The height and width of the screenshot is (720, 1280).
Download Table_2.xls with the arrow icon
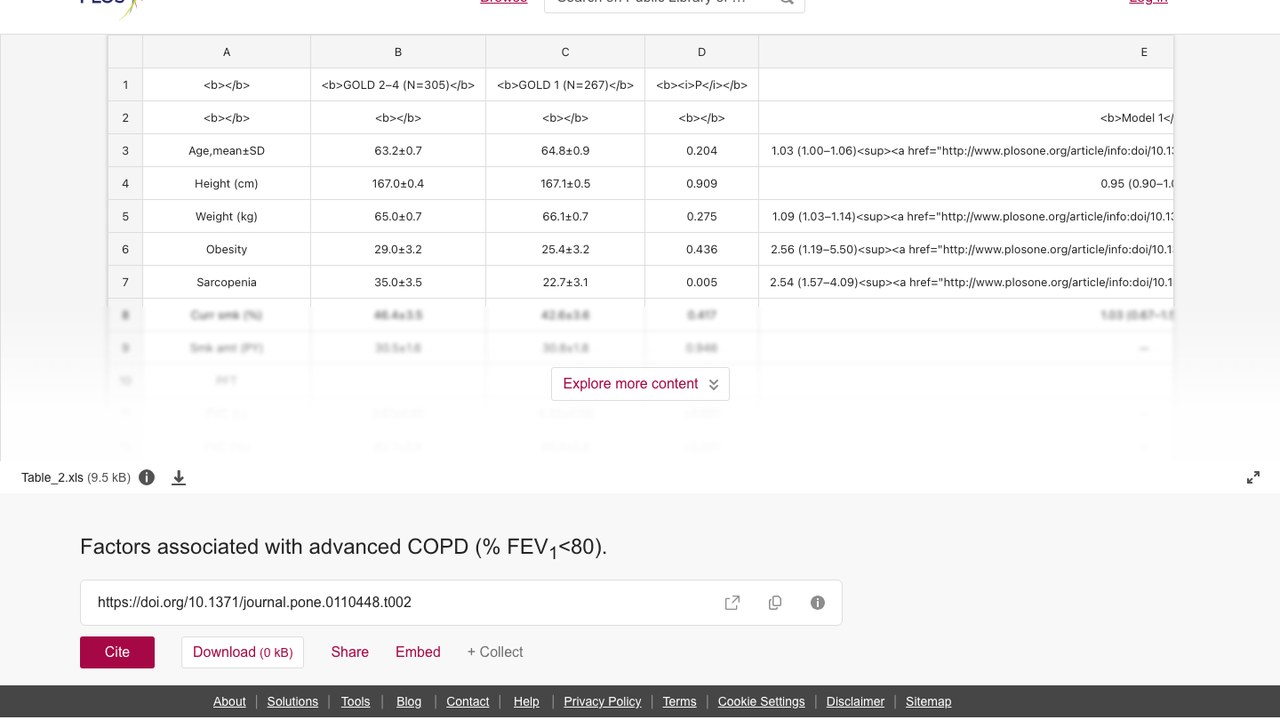[x=179, y=477]
